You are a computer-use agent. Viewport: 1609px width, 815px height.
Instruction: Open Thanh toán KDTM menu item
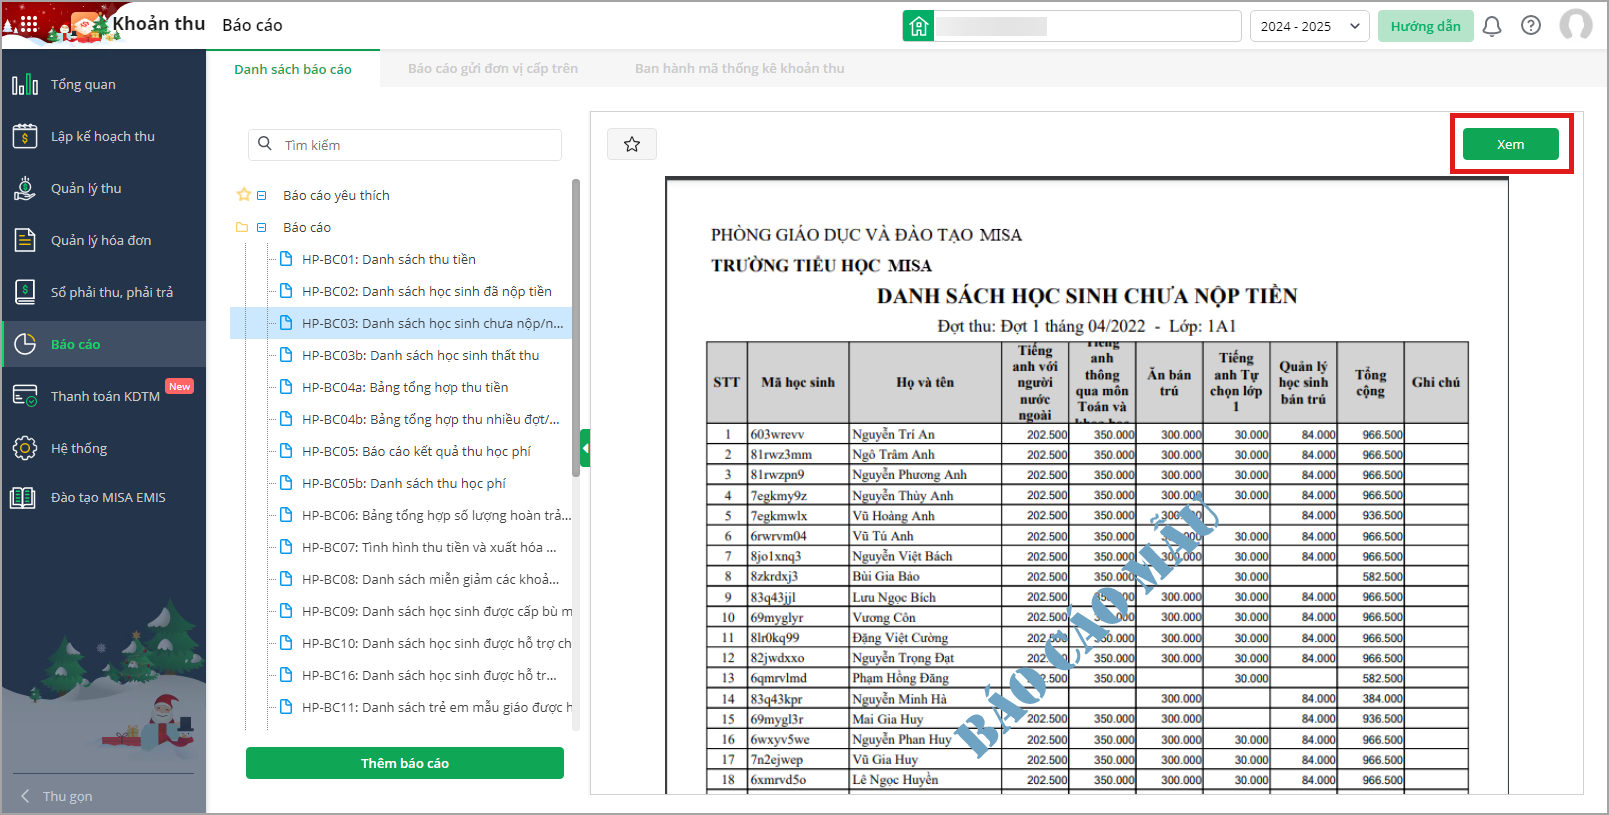104,396
